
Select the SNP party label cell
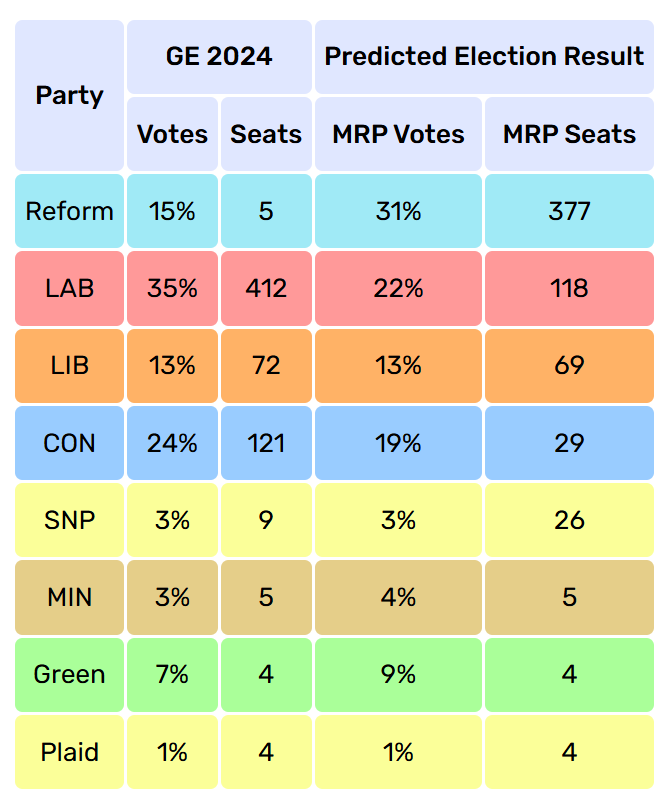pos(70,520)
